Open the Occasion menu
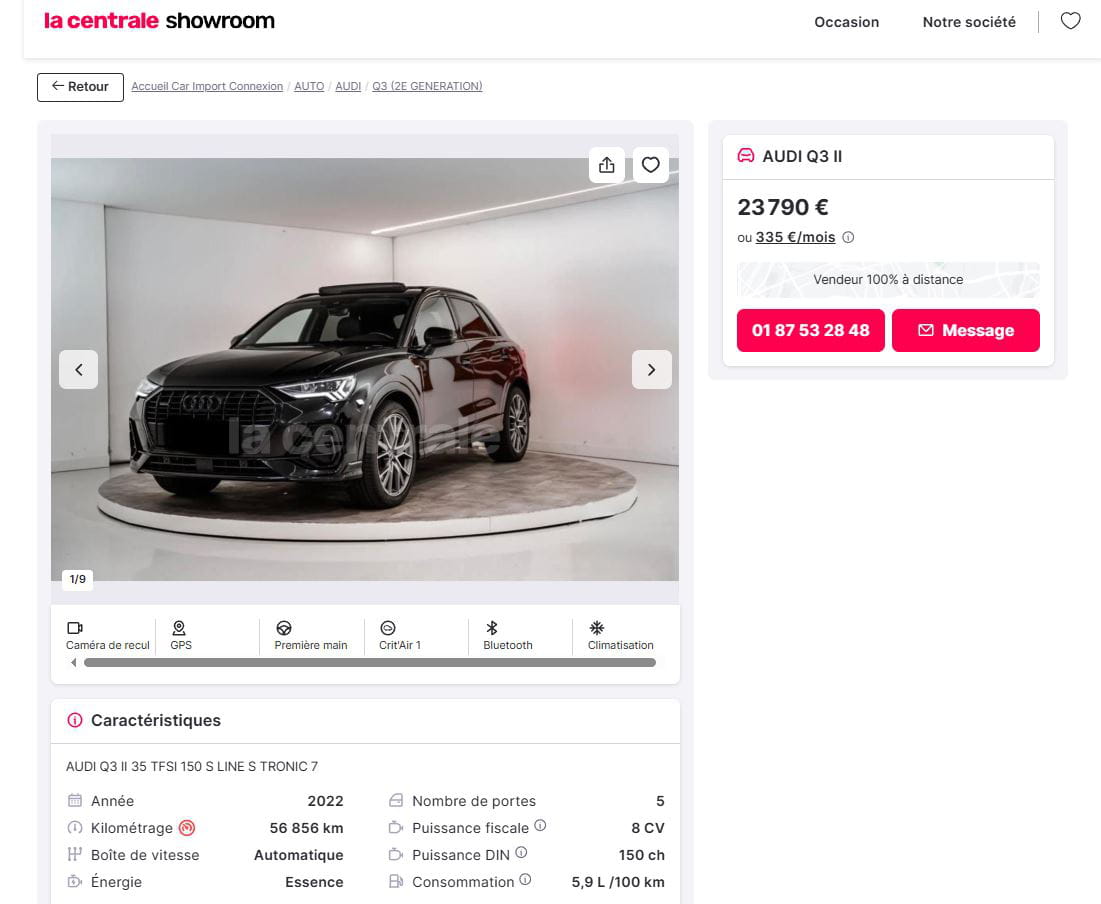The width and height of the screenshot is (1101, 904). pos(846,22)
